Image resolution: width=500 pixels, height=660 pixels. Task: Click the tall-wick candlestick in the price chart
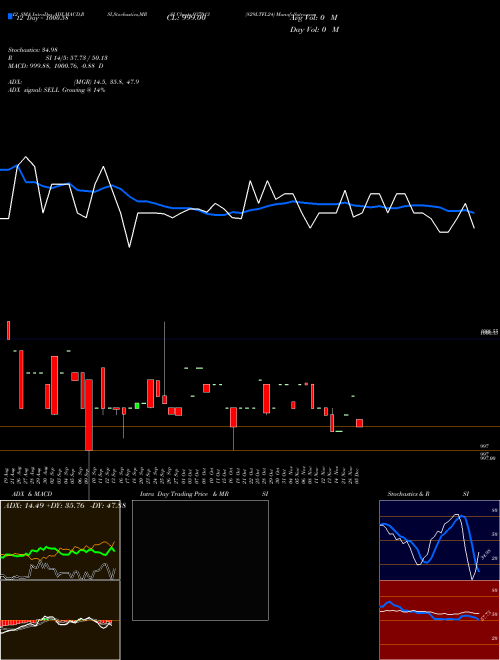pyautogui.click(x=165, y=363)
